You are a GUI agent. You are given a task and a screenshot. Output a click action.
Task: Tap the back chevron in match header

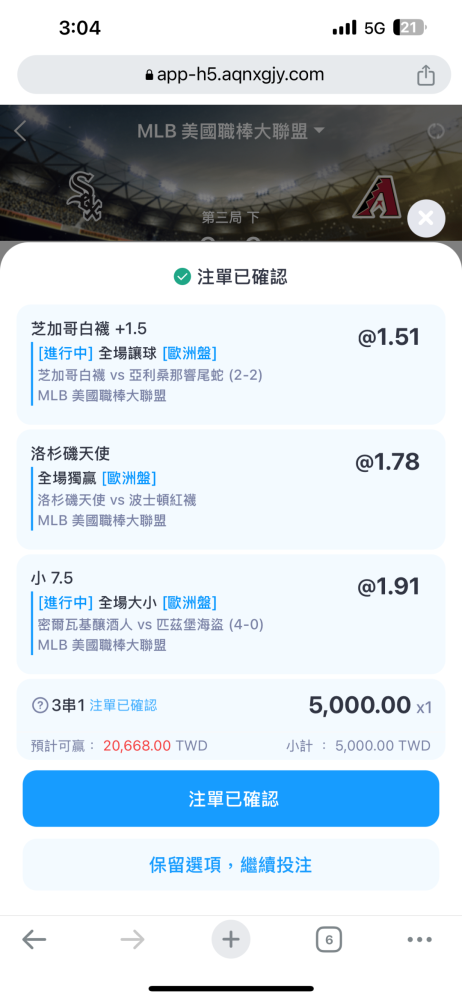(x=20, y=131)
